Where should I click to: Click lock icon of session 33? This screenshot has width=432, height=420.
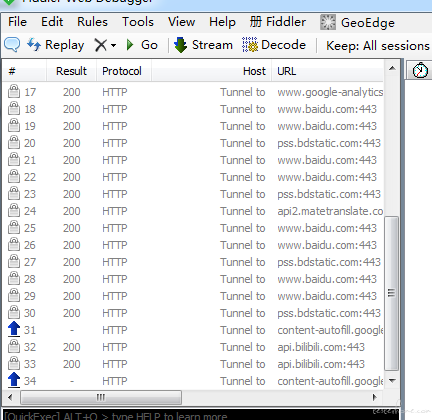tap(14, 363)
